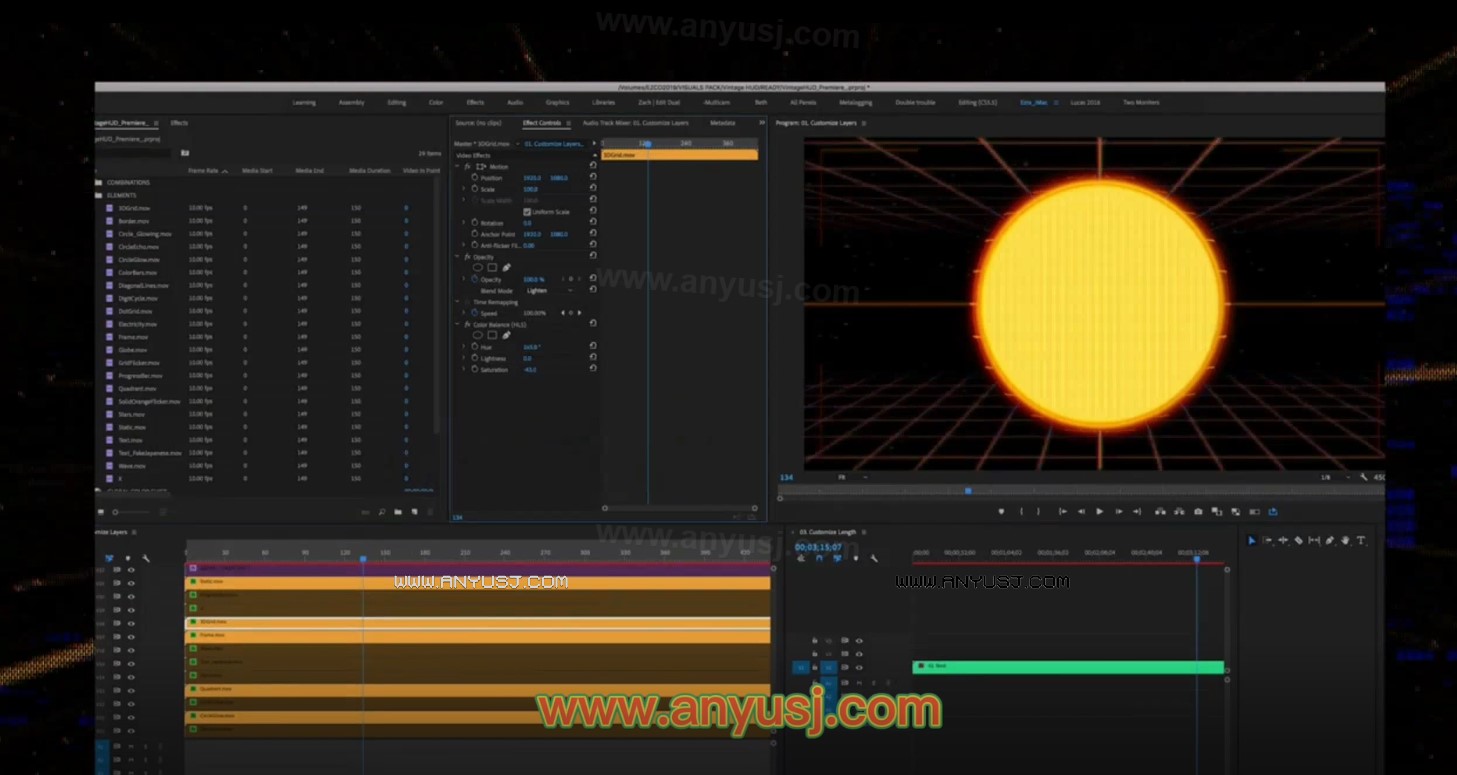Create ellipse mask under Opacity effect

point(477,267)
